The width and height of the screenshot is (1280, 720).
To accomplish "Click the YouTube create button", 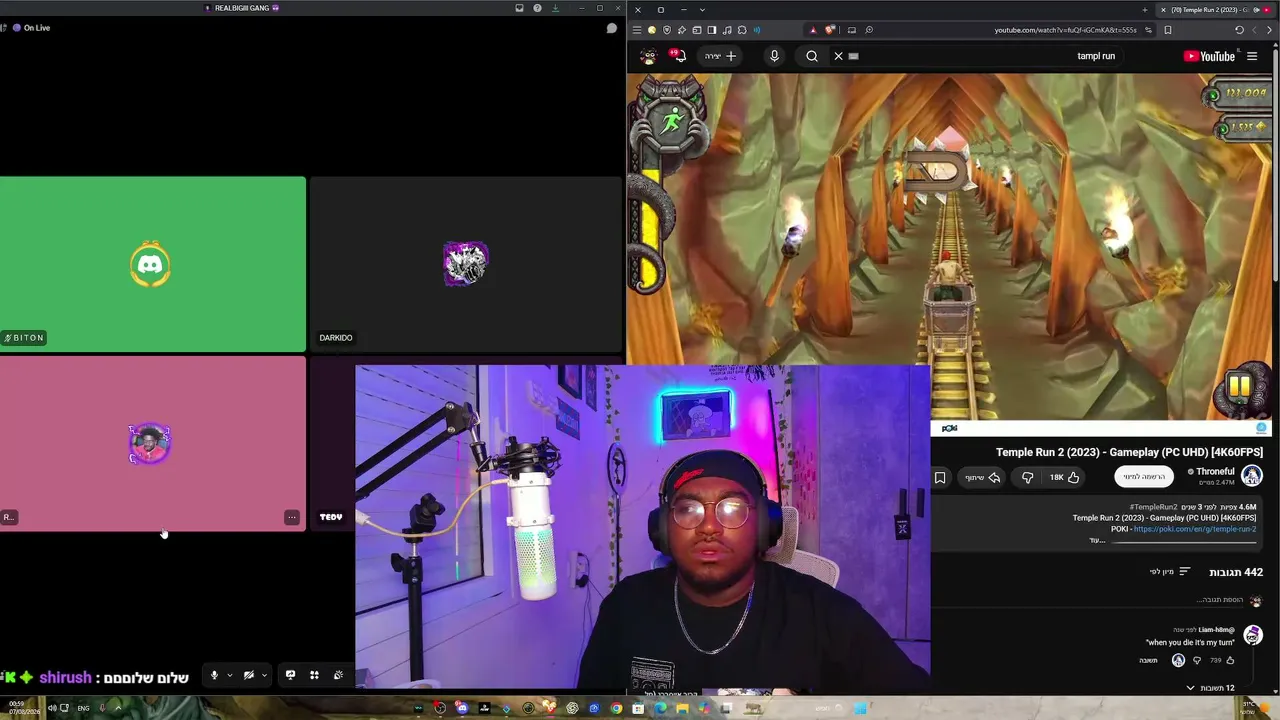I will coord(721,56).
